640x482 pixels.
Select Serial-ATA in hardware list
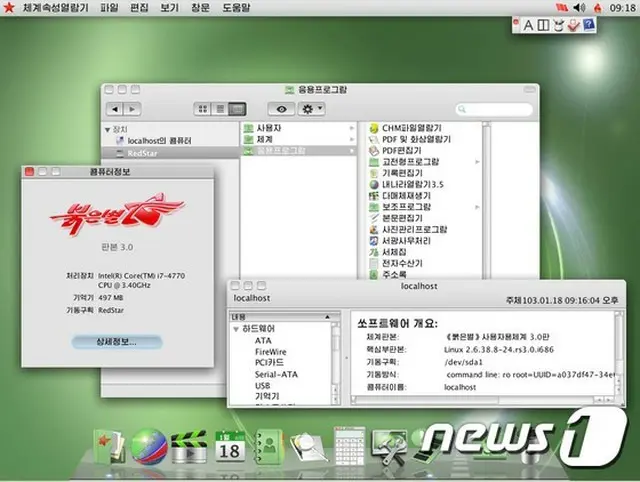276,374
